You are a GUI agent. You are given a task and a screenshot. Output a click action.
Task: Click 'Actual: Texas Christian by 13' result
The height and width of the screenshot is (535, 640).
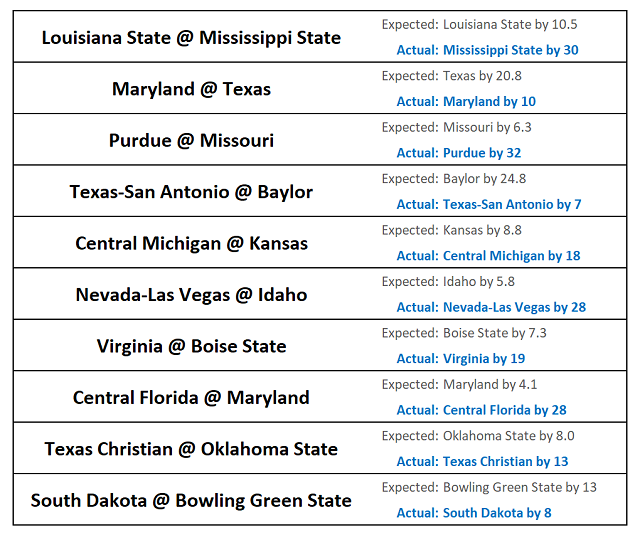(x=482, y=461)
